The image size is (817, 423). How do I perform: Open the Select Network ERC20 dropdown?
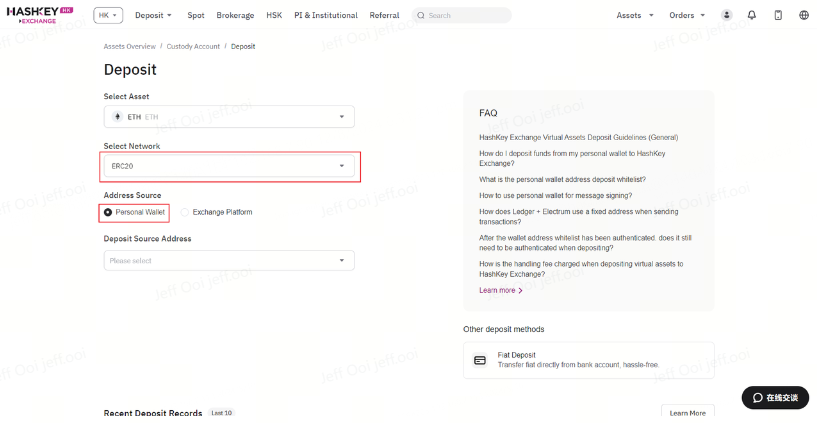tap(229, 166)
